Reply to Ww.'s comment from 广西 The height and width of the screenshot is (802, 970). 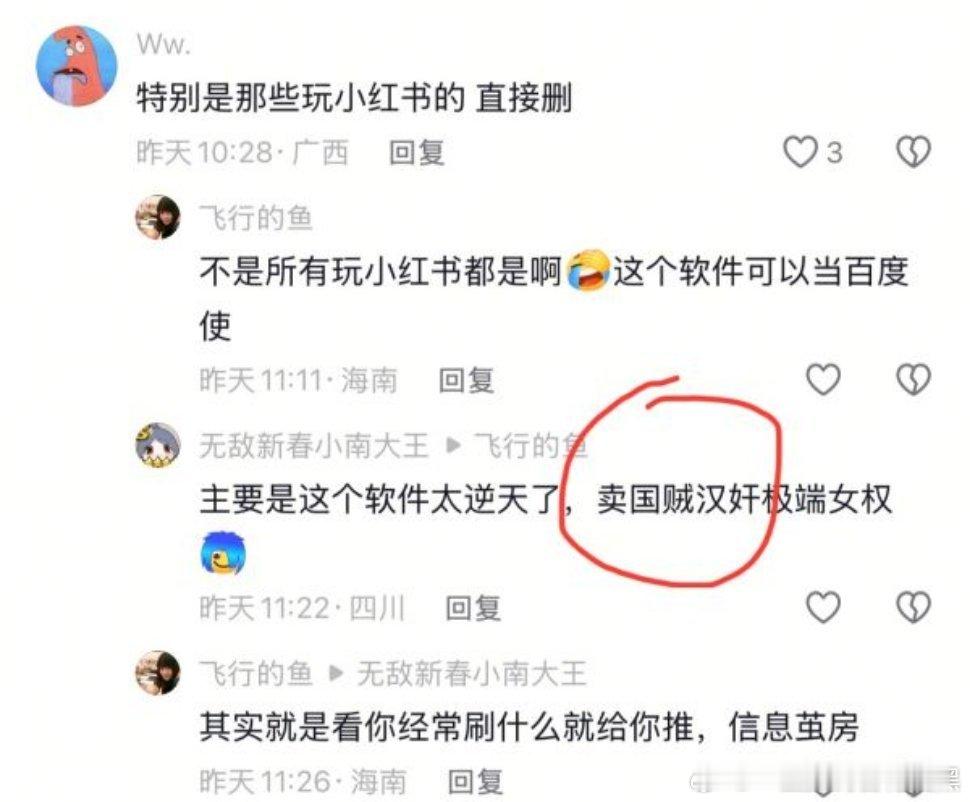tap(416, 152)
